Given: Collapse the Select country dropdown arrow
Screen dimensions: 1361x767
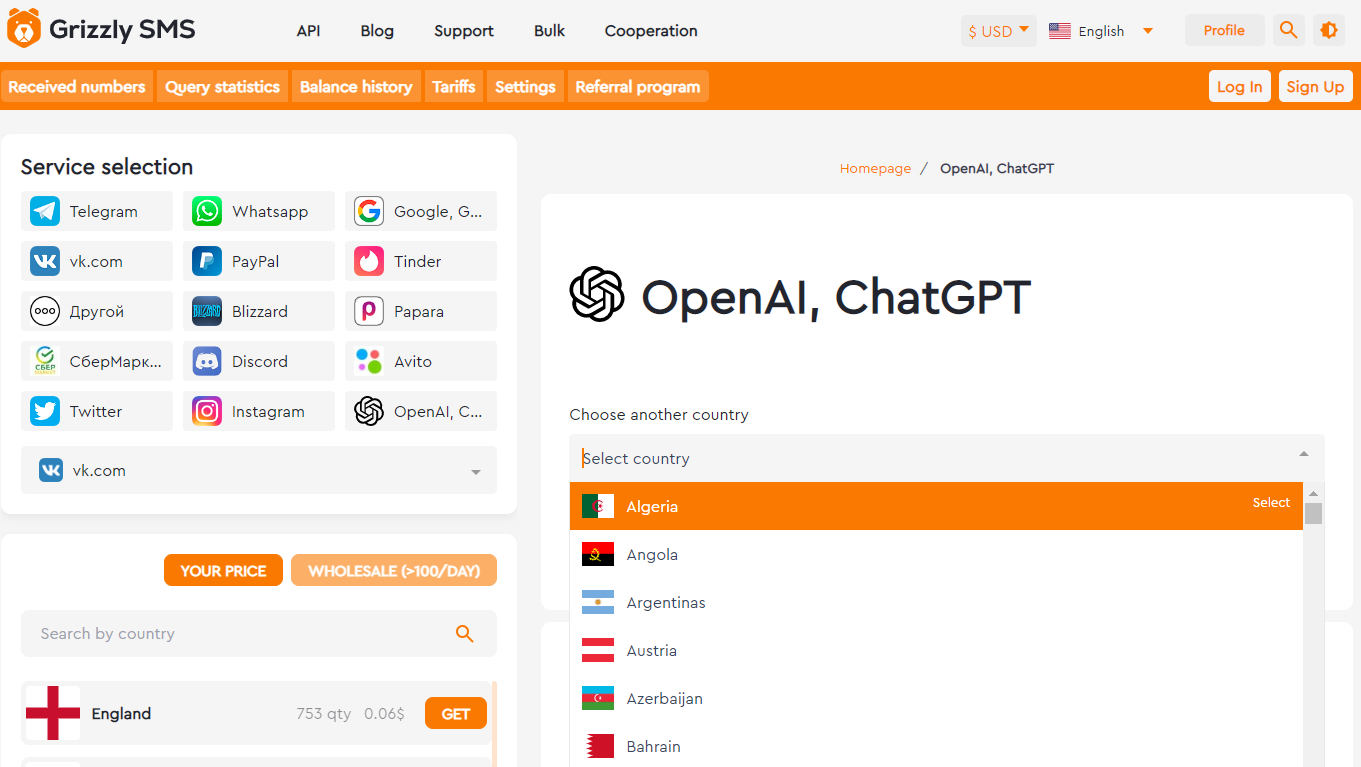Looking at the screenshot, I should tap(1304, 455).
